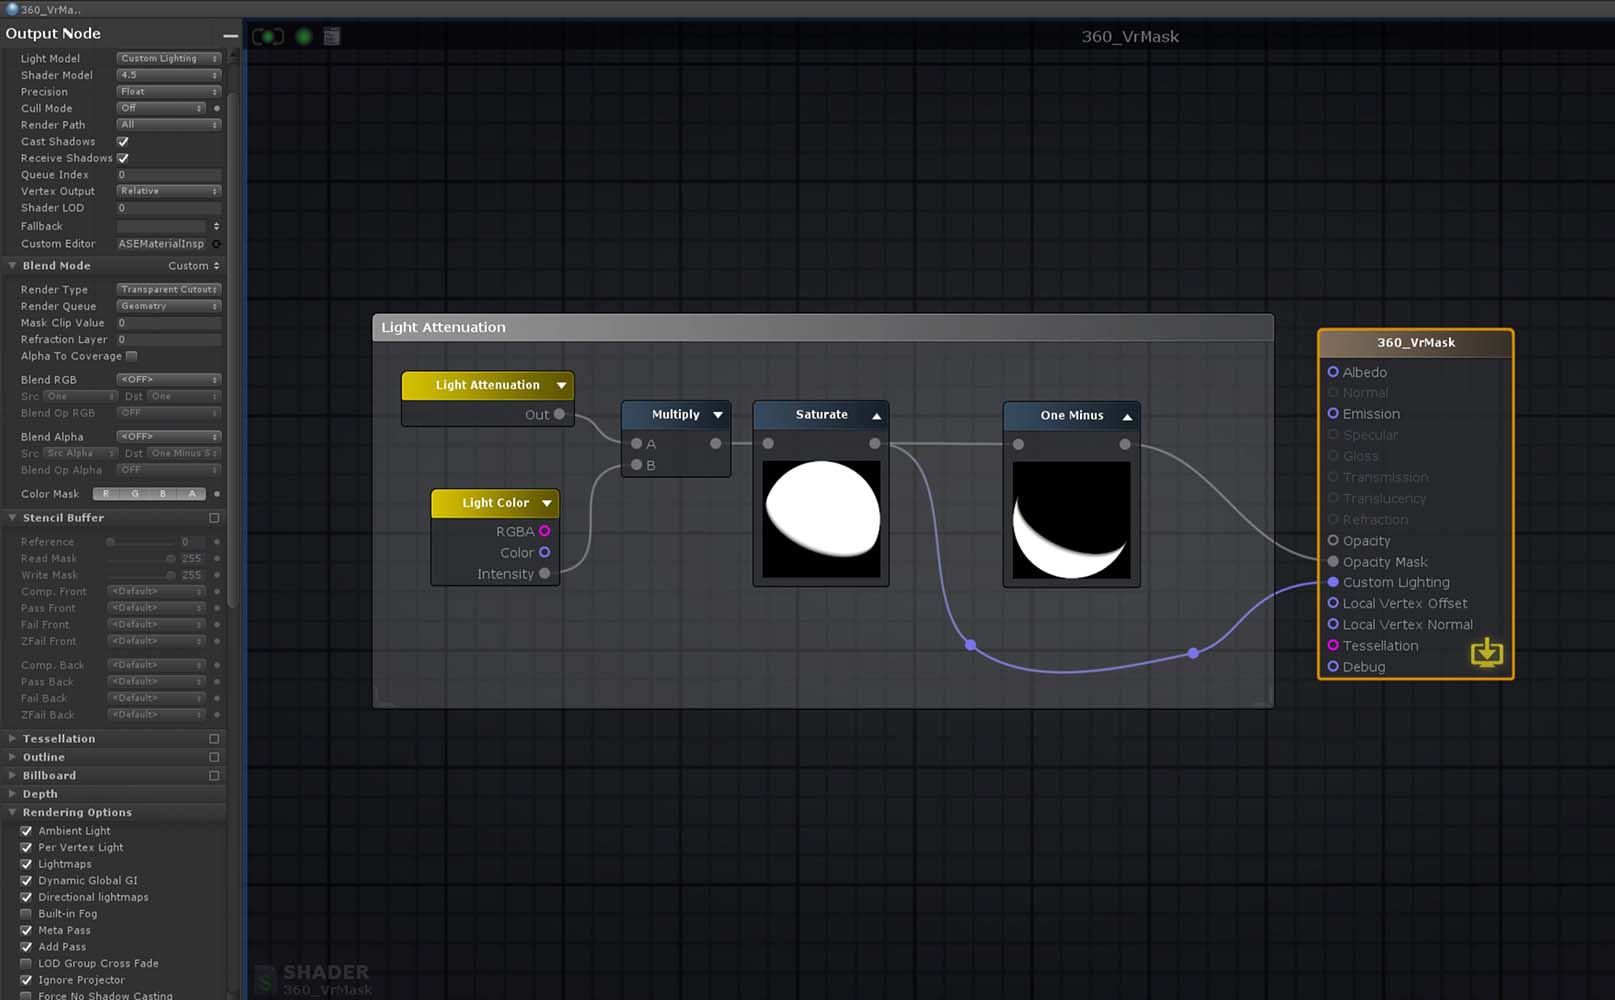
Task: Click Light Color's Color output port
Action: (x=544, y=552)
